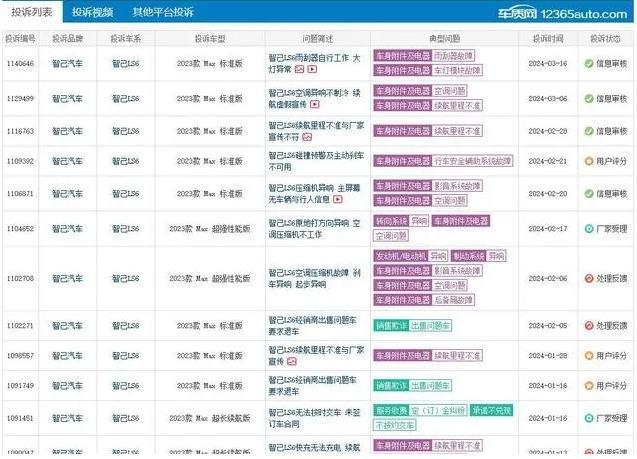Click 空调问题 tag in row 1129499

coord(449,91)
